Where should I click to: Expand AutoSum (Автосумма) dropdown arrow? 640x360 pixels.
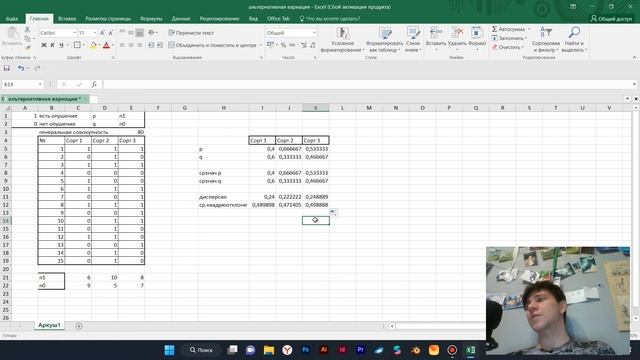pos(529,29)
